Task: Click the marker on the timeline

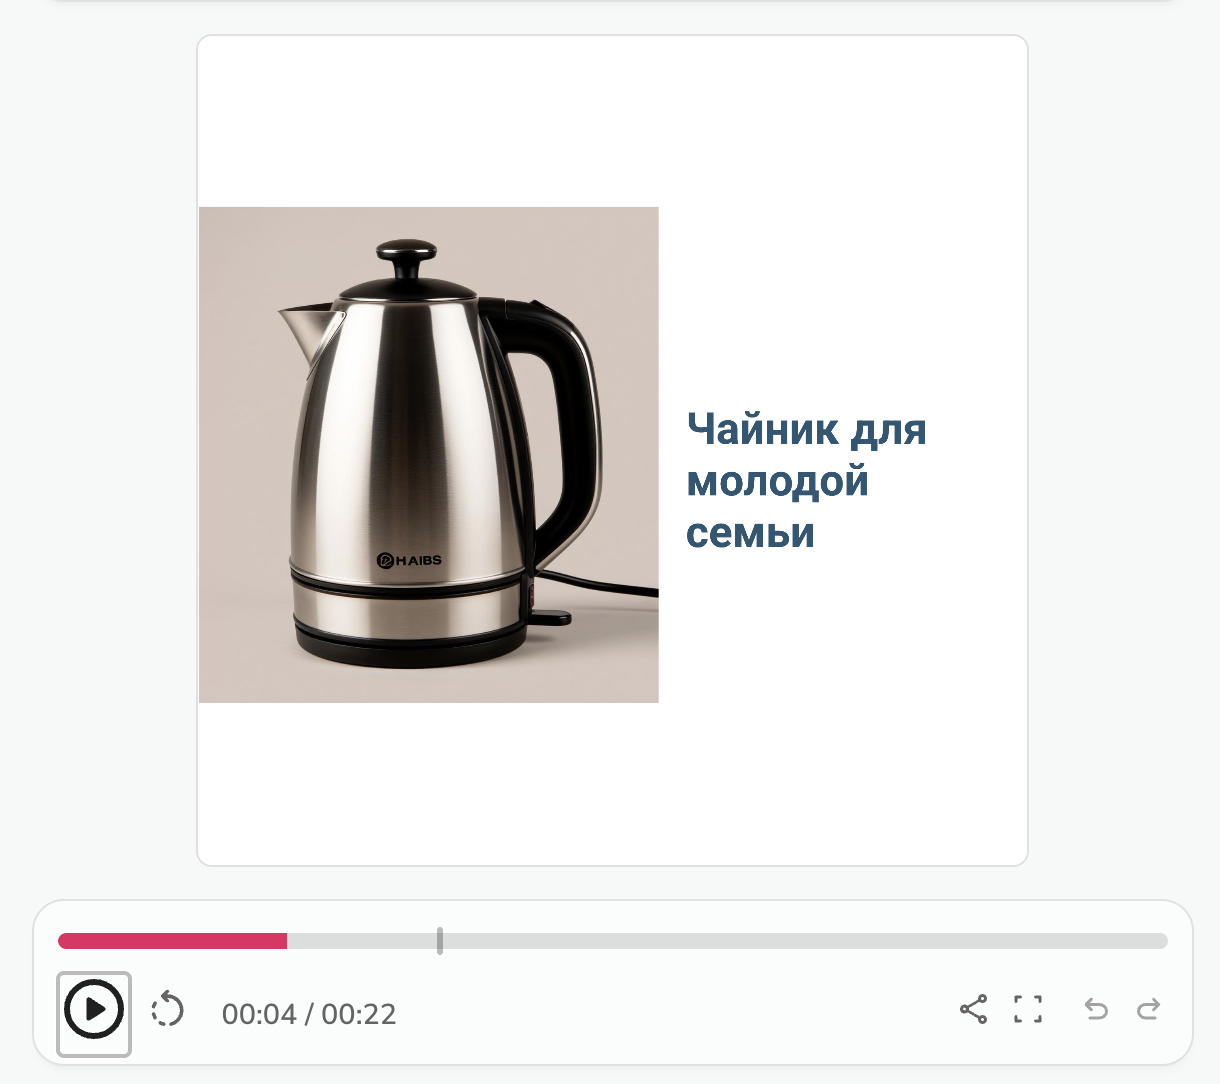Action: coord(440,940)
